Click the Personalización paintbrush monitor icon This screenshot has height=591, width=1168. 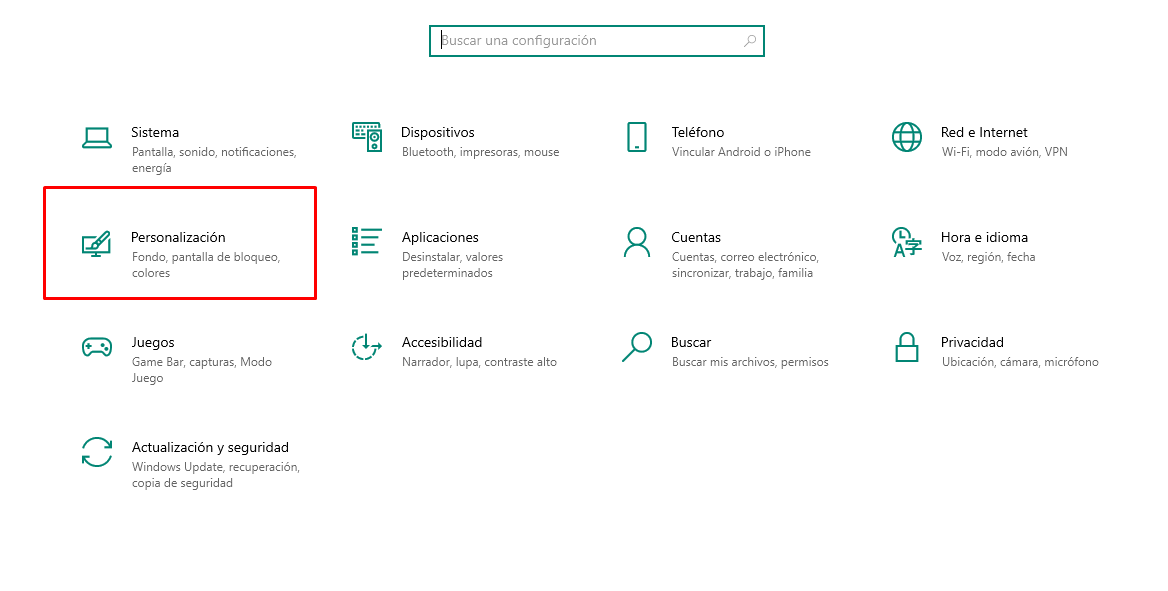(96, 243)
